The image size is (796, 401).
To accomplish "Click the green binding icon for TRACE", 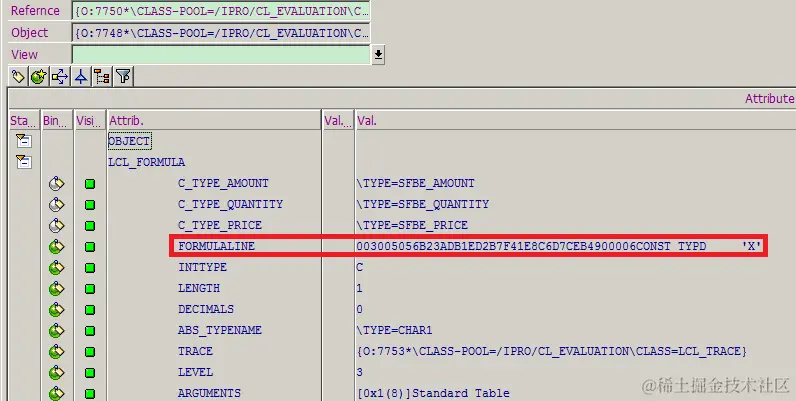I will [56, 352].
